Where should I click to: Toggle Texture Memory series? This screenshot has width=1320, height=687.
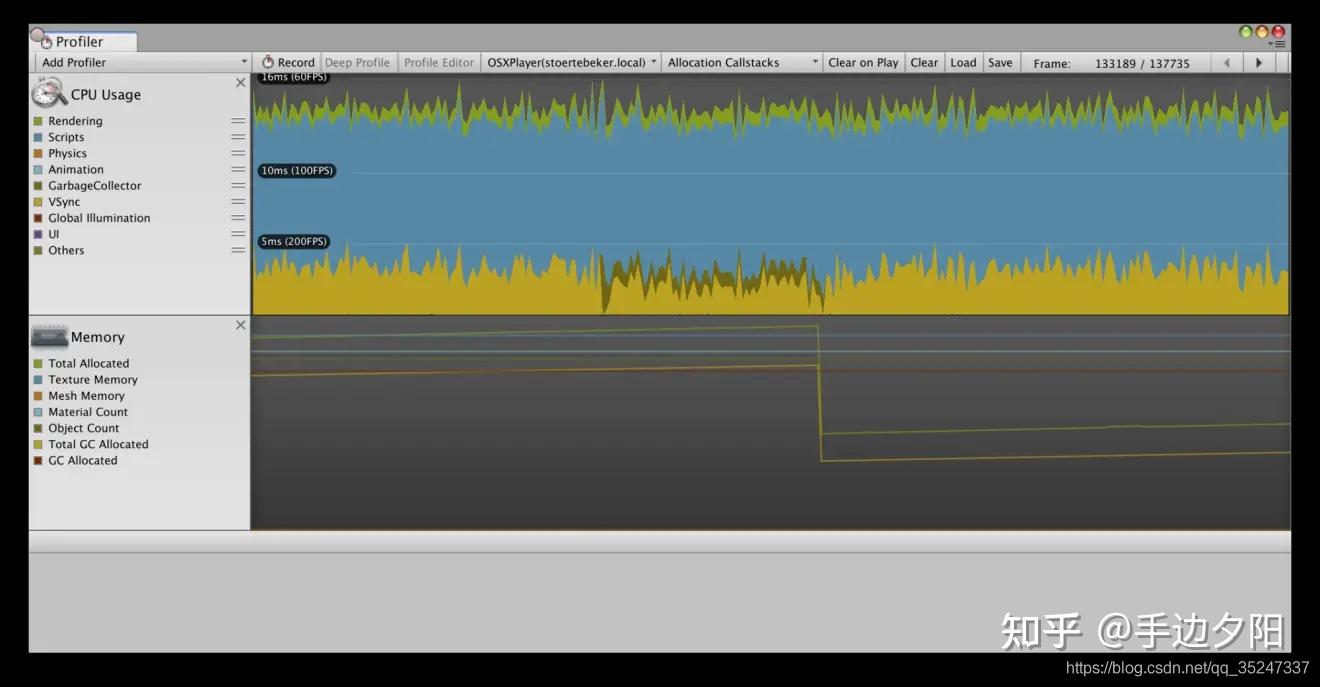(38, 379)
